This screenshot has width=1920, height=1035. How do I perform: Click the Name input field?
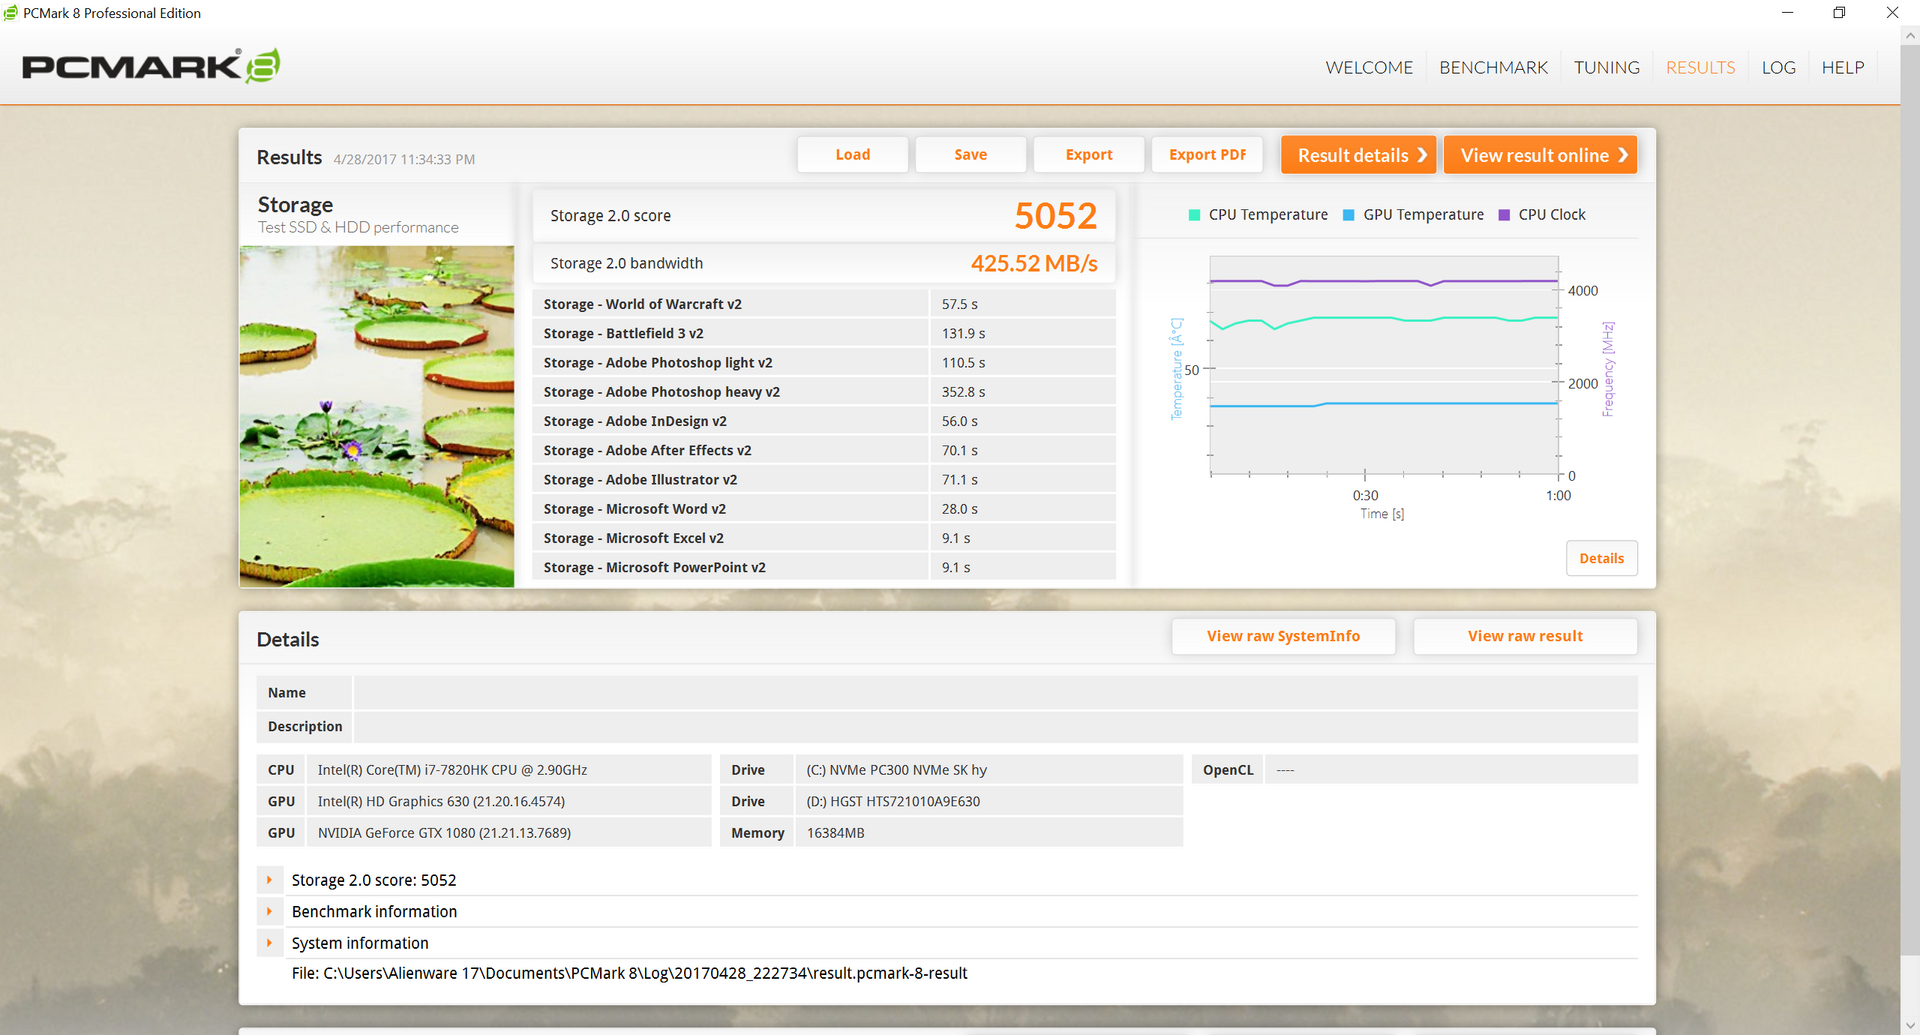point(996,693)
